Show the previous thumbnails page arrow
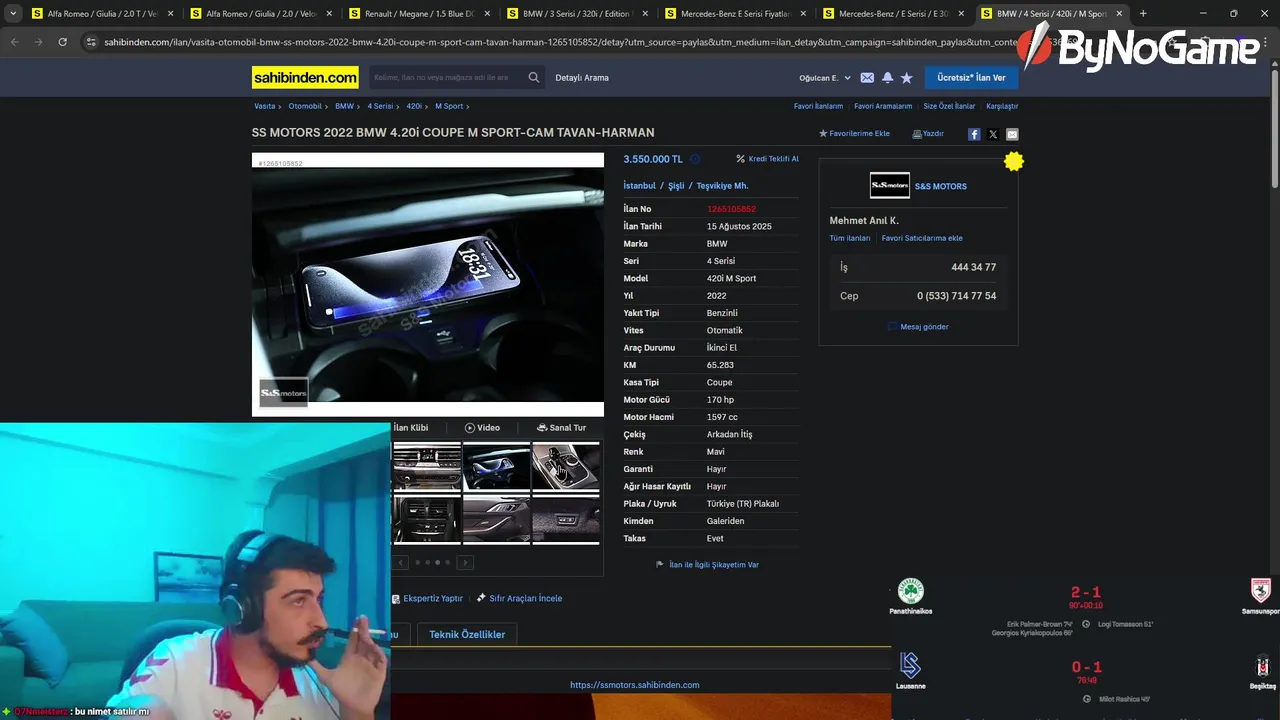Viewport: 1280px width, 720px height. 401,562
